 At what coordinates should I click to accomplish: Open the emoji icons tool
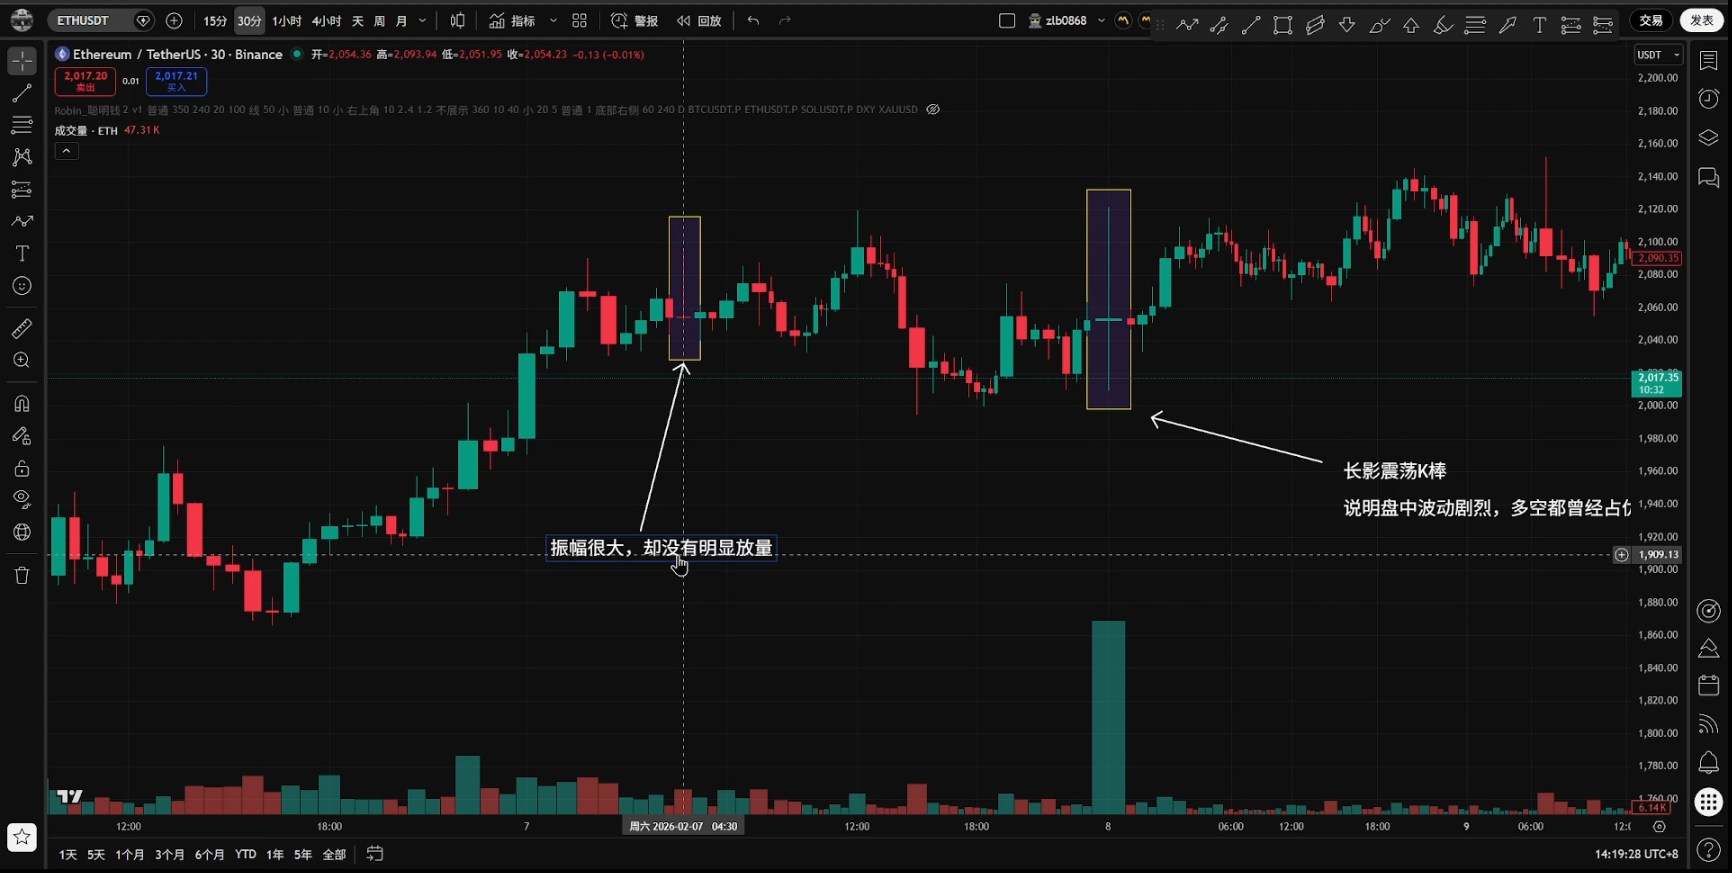tap(22, 286)
